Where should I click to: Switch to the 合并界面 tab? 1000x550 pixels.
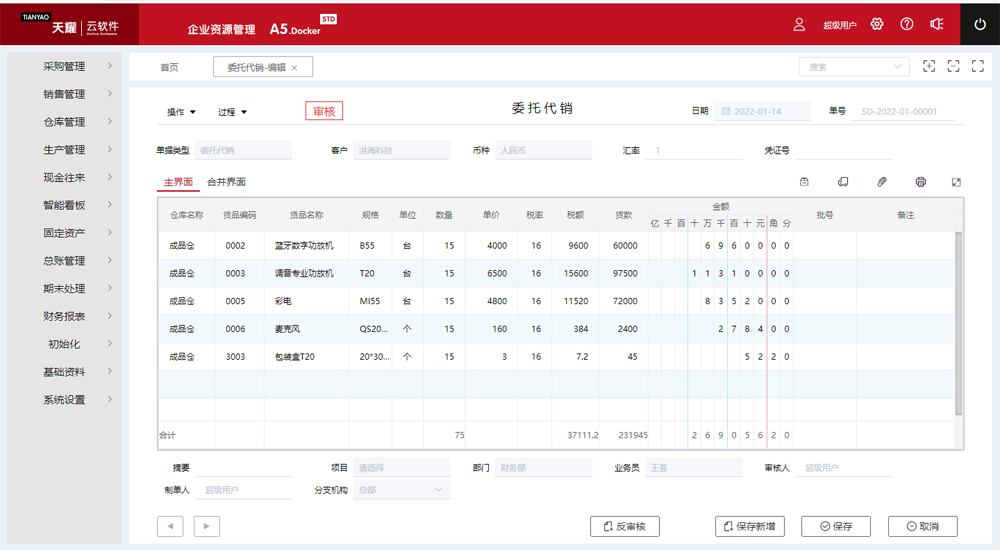point(226,182)
